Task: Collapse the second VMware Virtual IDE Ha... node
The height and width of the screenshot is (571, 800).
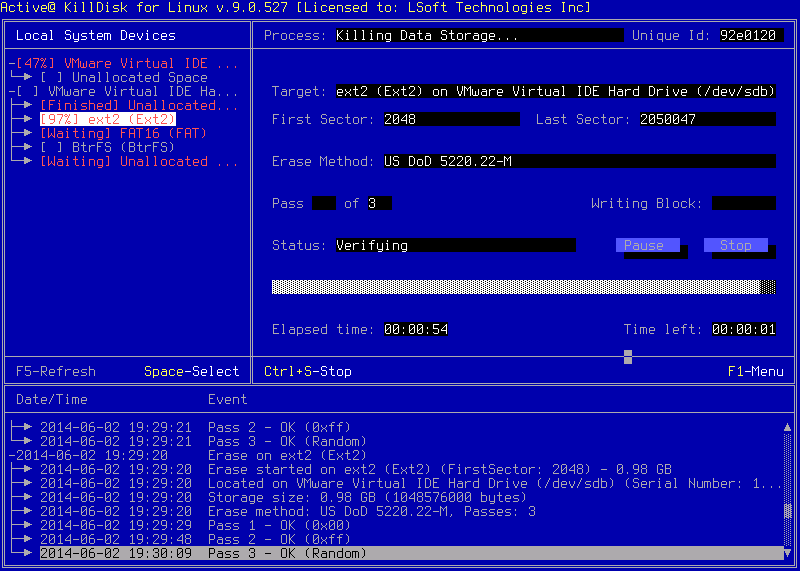Action: tap(11, 91)
